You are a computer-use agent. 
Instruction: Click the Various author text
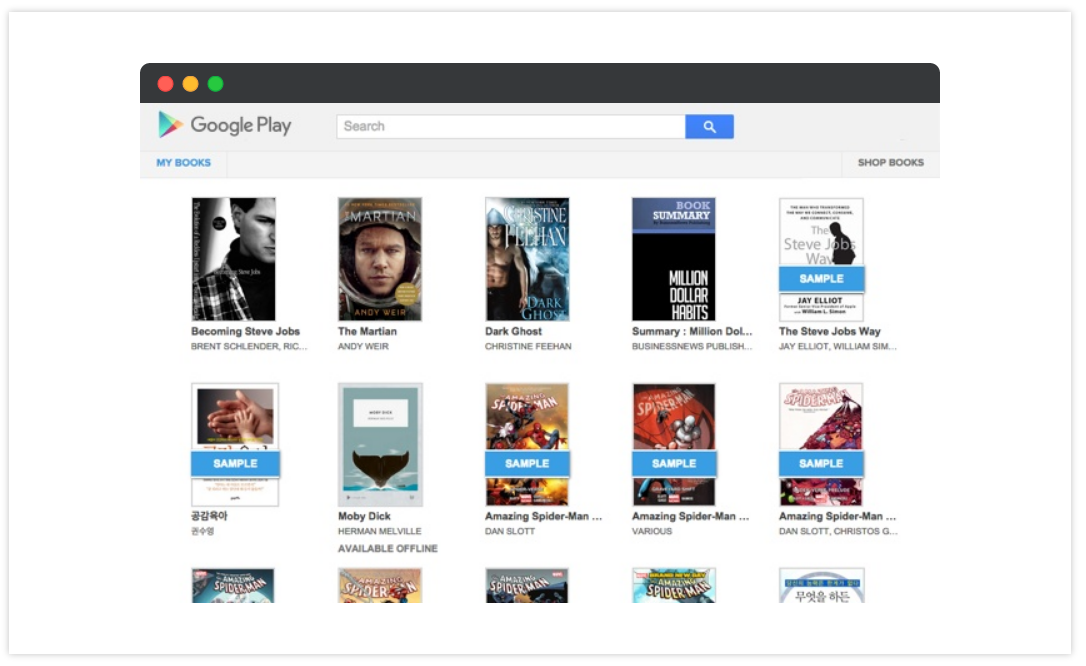point(652,531)
